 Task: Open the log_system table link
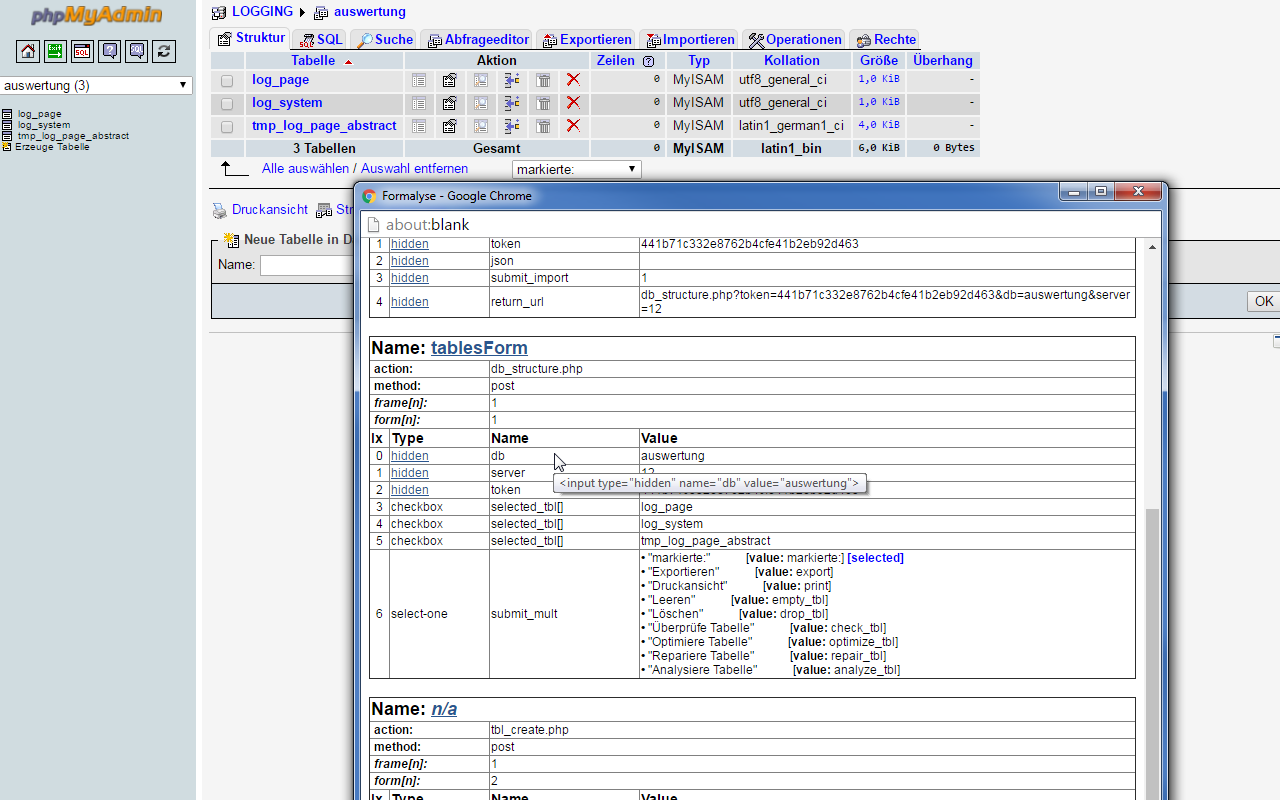tap(287, 103)
